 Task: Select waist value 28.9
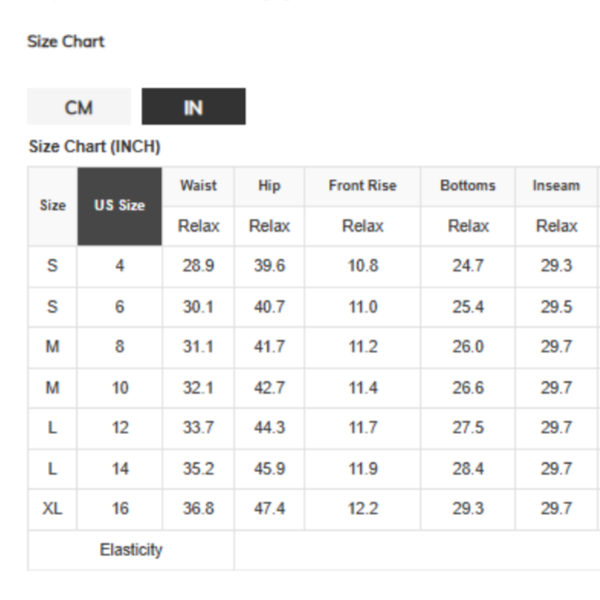click(198, 267)
